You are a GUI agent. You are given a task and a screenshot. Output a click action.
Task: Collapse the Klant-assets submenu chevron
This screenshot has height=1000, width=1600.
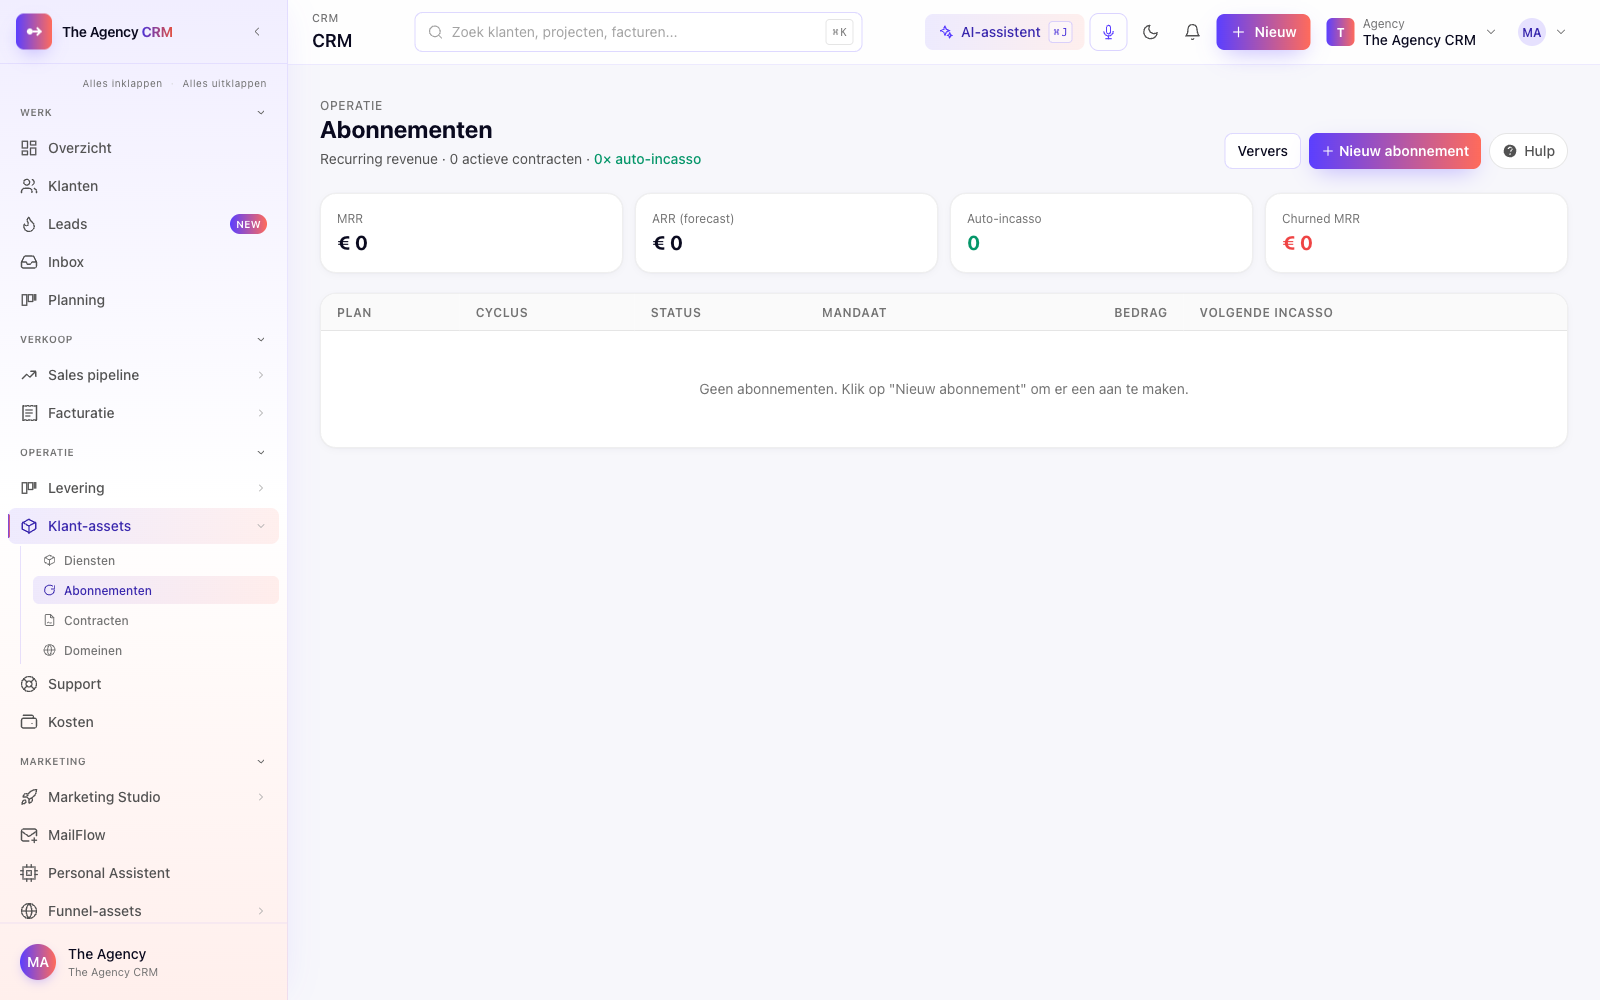point(261,526)
